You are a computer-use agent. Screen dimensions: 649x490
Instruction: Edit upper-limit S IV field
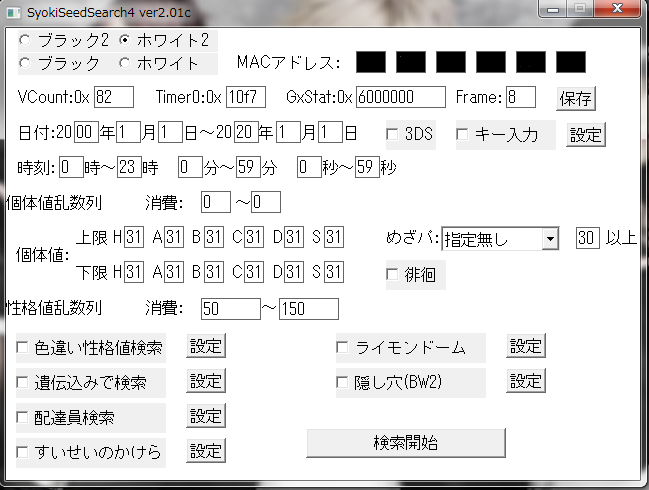point(334,237)
